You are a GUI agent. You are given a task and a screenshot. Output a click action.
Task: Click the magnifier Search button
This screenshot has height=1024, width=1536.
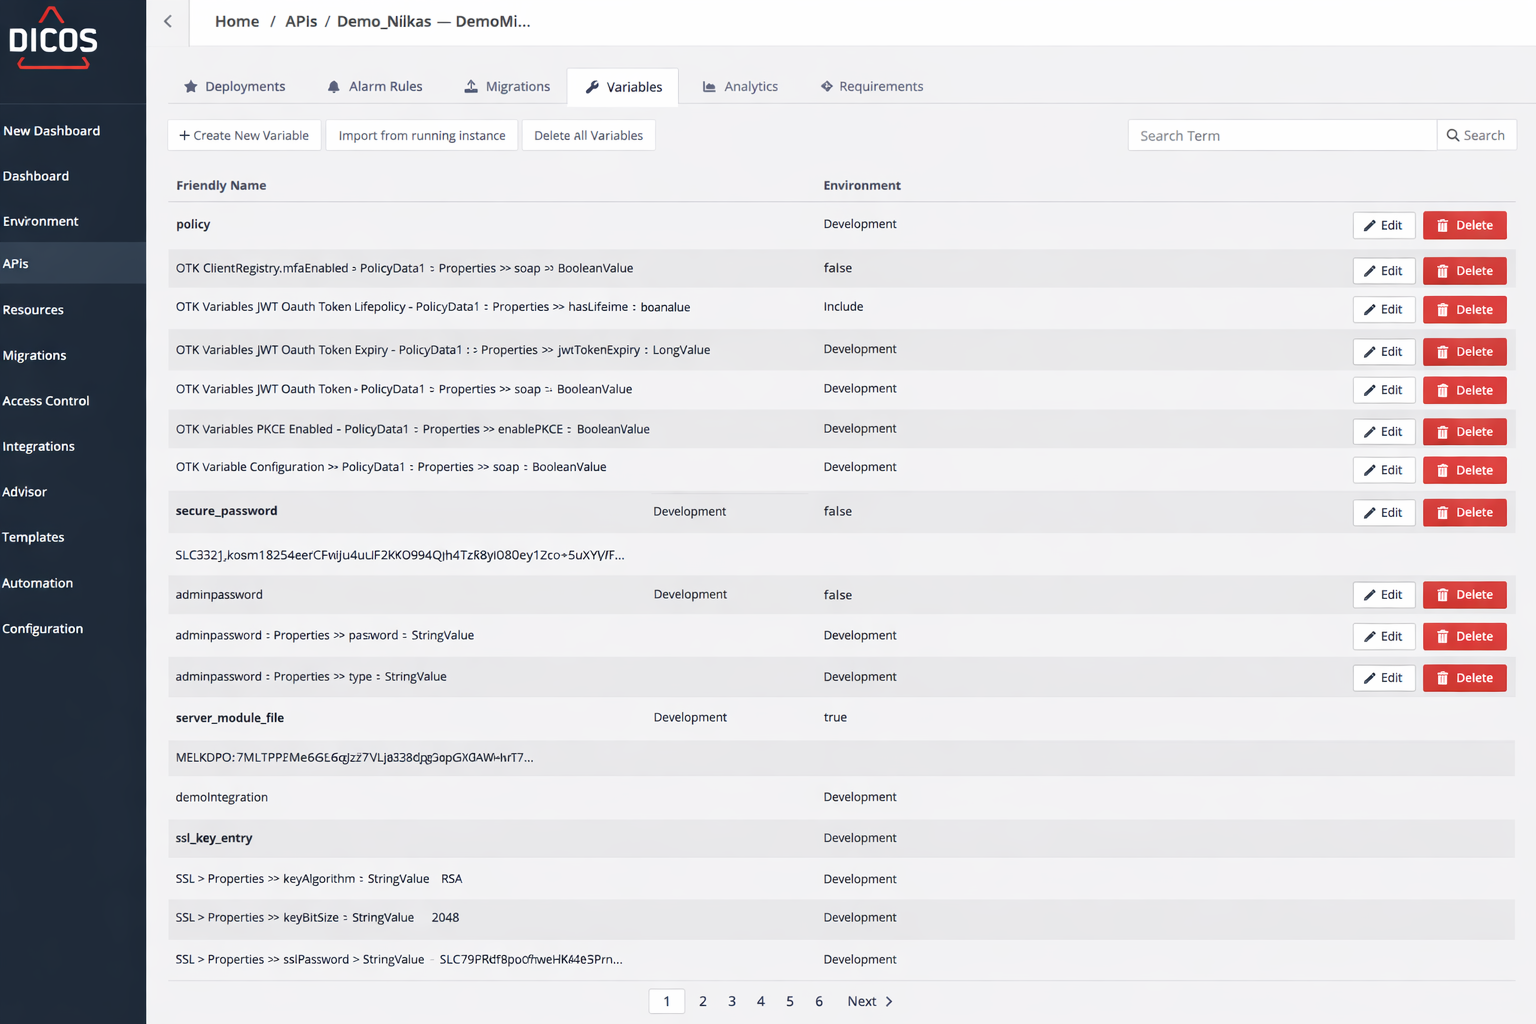click(1476, 136)
